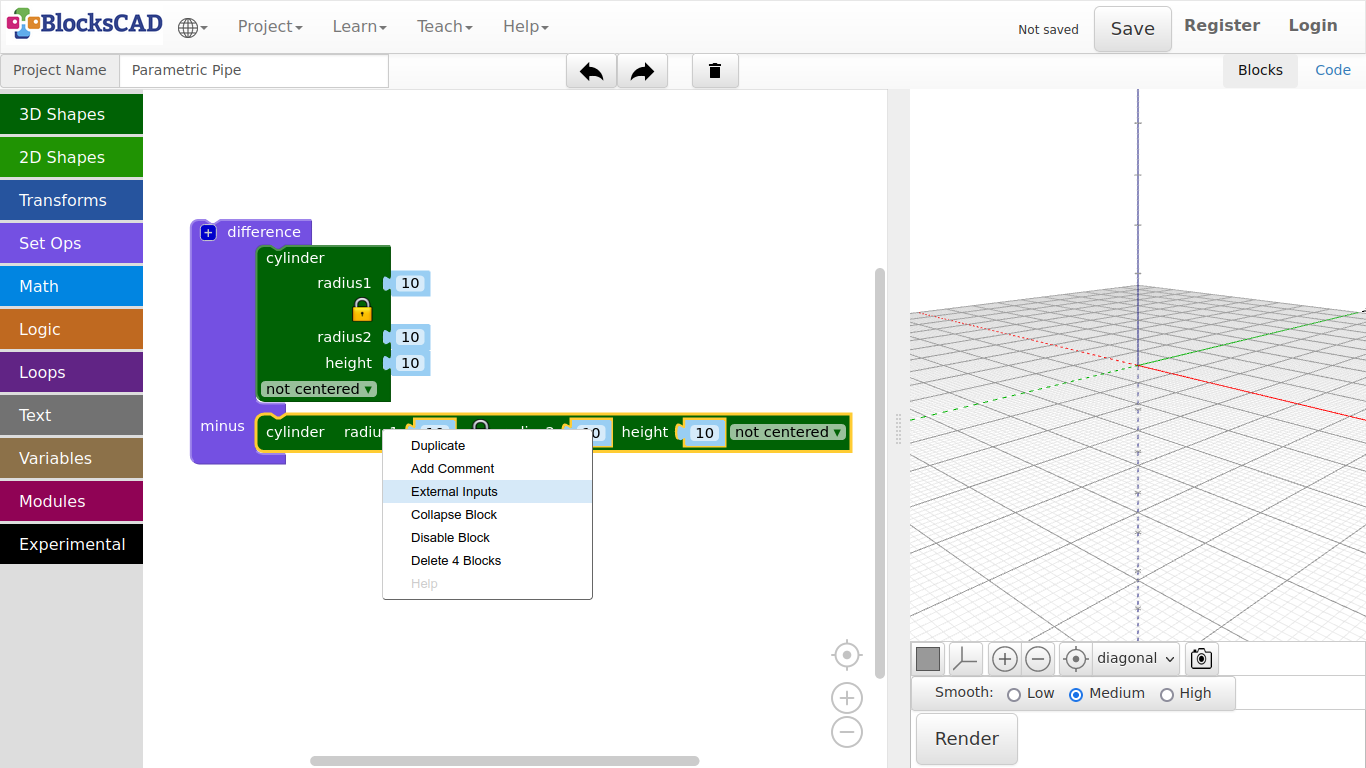Click the trash can delete icon

click(x=715, y=71)
